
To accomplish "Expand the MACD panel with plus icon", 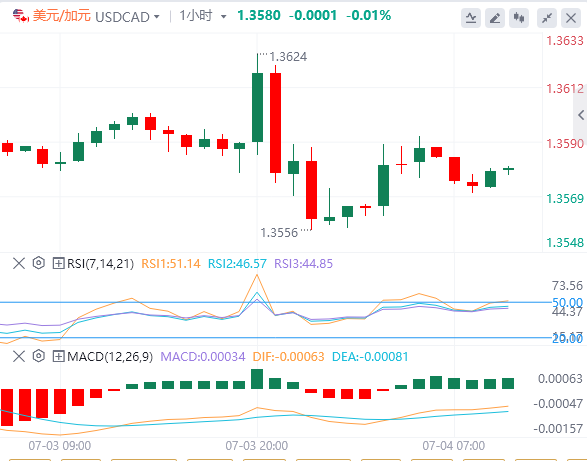I will pyautogui.click(x=58, y=356).
